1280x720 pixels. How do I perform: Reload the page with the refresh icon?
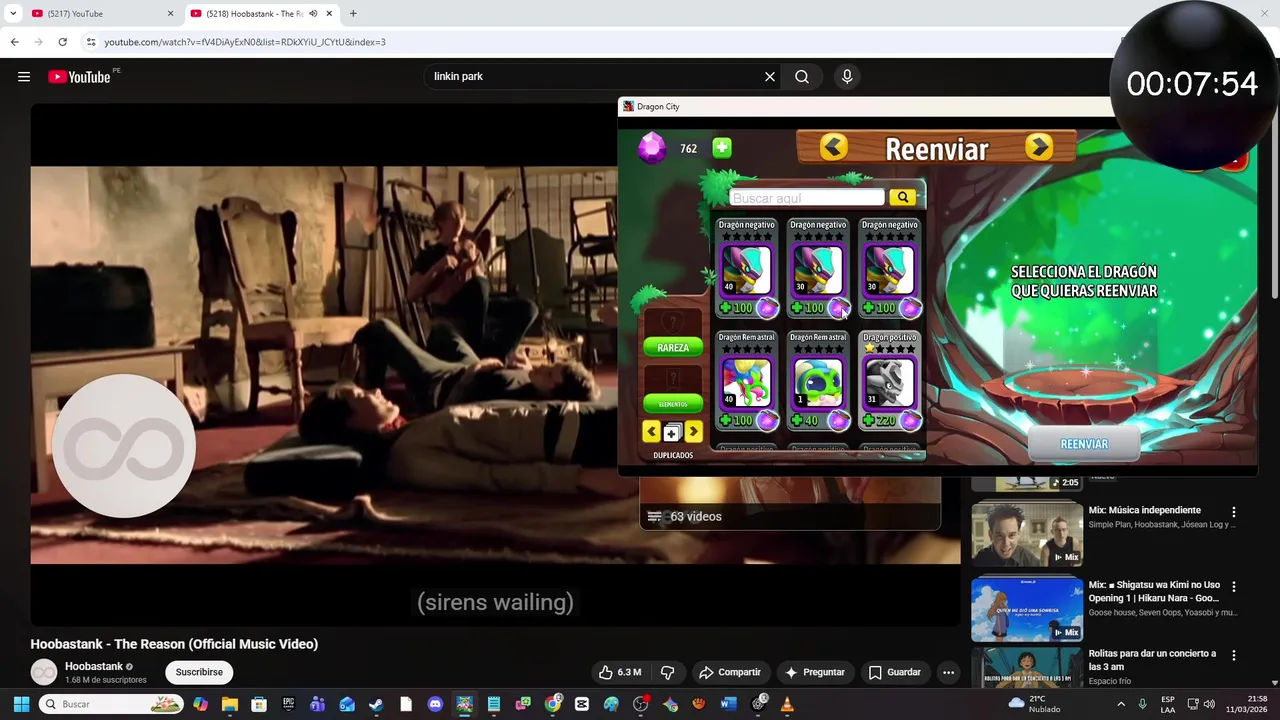point(62,42)
